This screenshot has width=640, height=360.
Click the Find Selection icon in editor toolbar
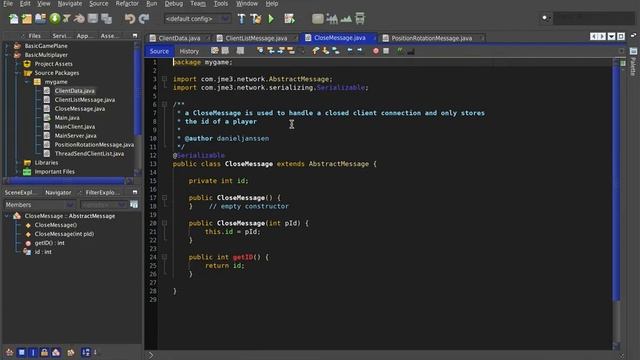coord(260,51)
